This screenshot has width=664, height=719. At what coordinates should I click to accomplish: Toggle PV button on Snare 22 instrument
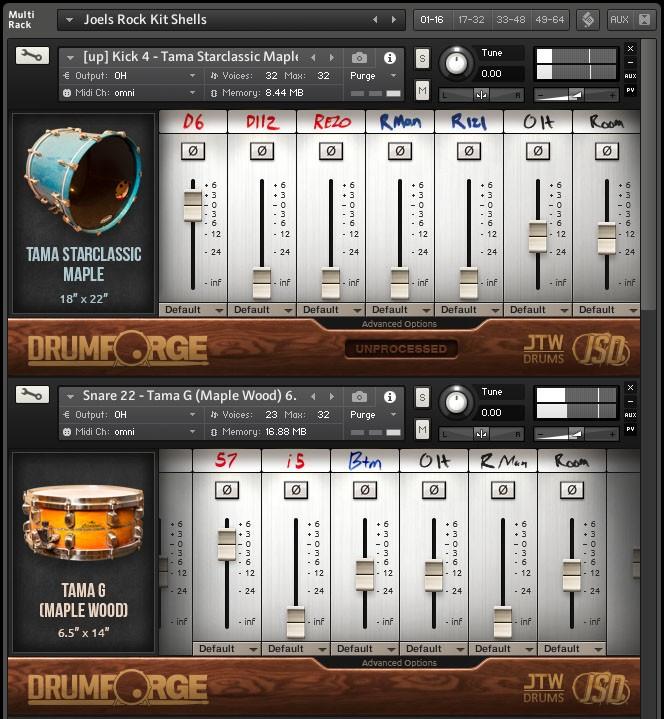[x=631, y=429]
